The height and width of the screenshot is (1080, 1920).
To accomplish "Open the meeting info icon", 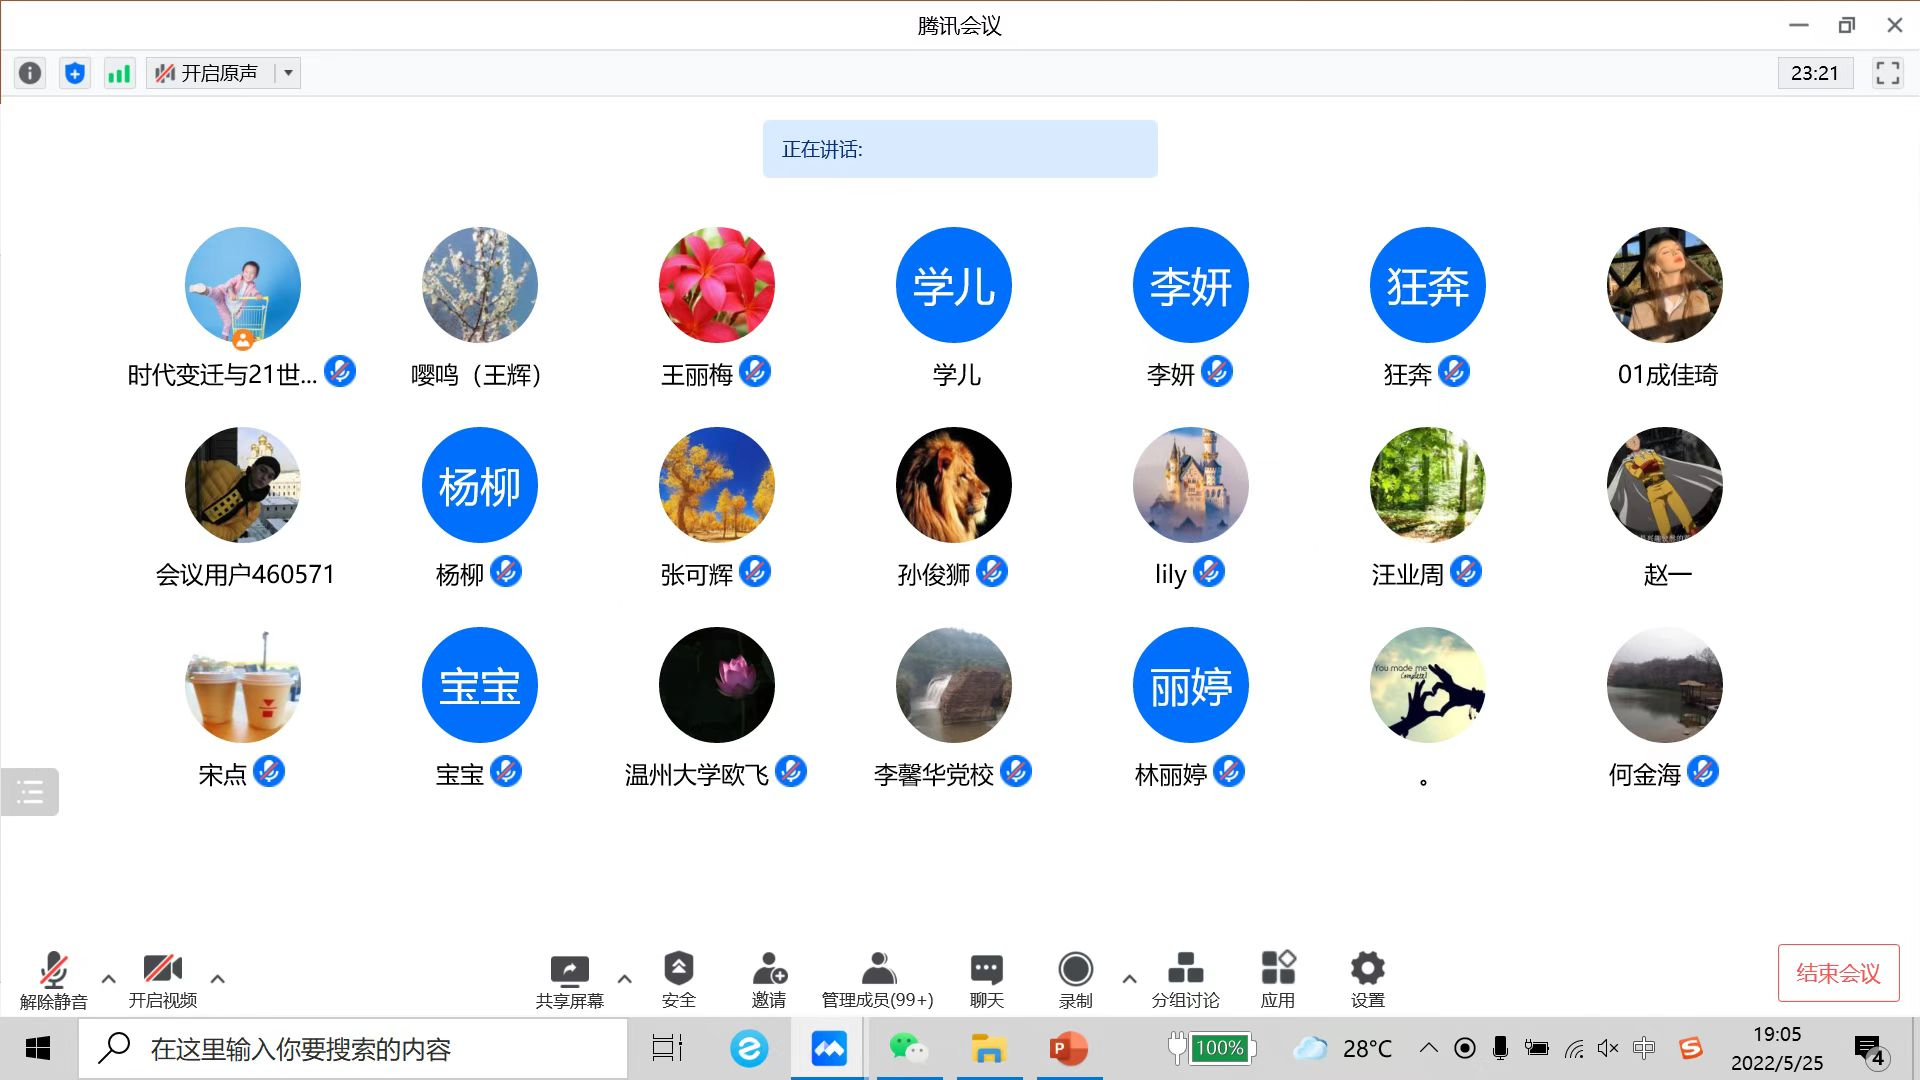I will 30,73.
